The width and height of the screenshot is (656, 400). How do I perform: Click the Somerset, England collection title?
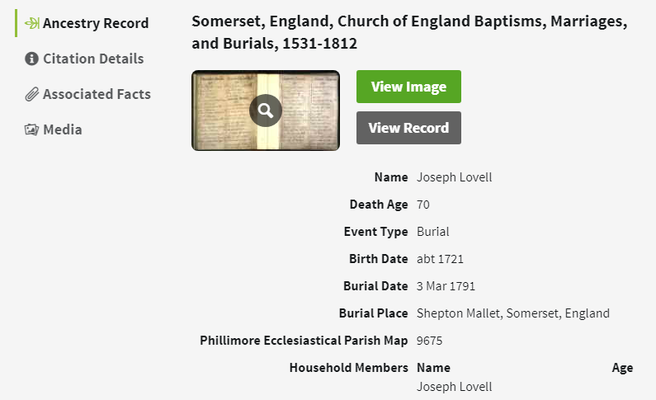point(410,32)
